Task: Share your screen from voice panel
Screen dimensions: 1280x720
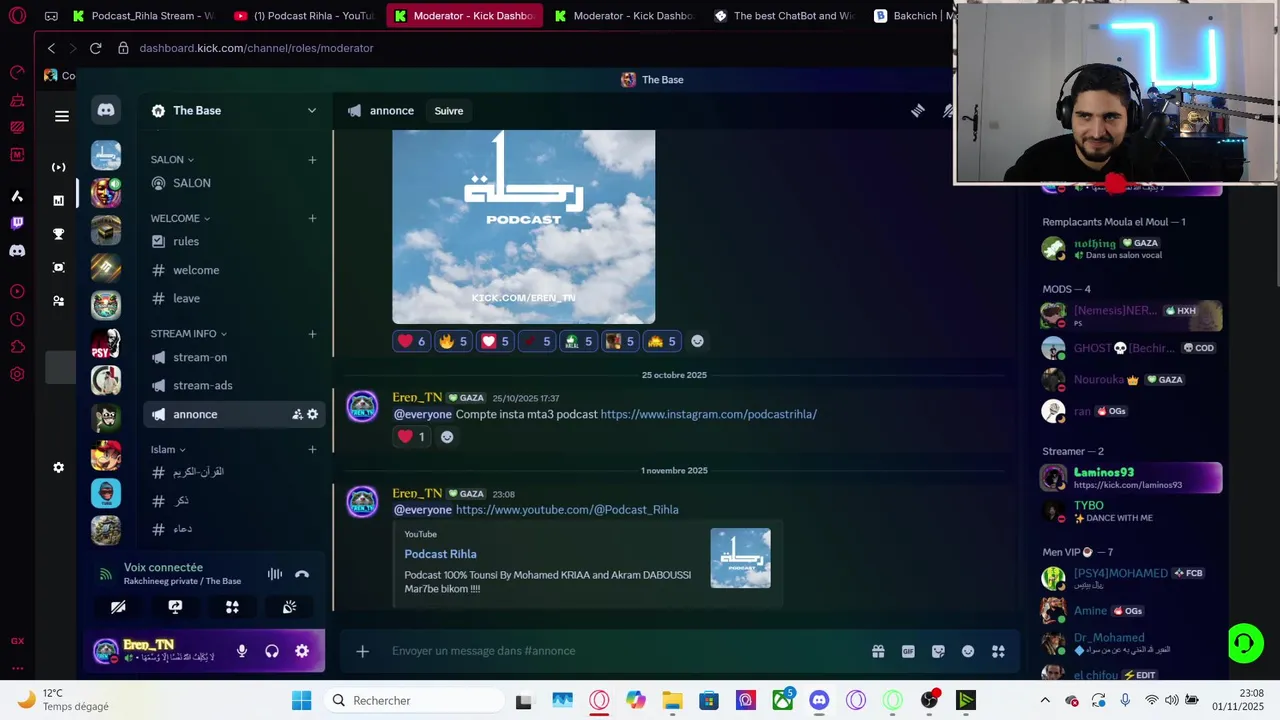Action: [x=175, y=607]
